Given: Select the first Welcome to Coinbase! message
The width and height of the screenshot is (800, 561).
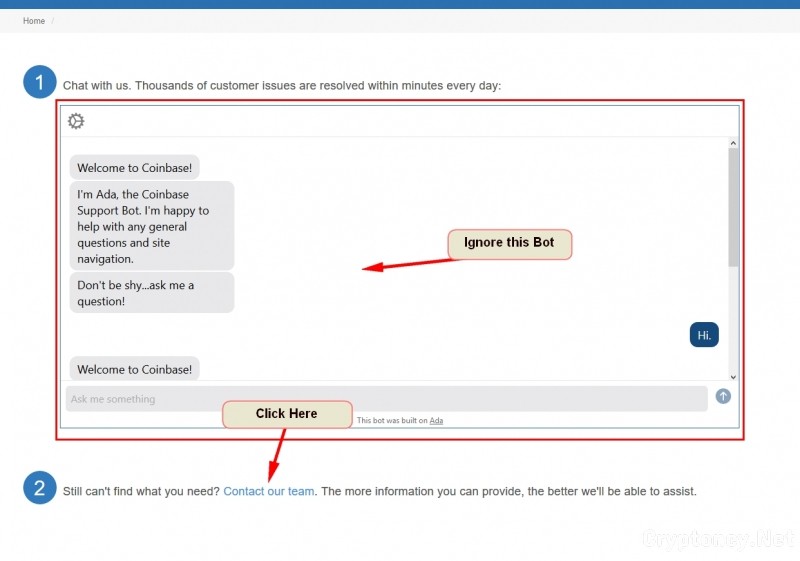Looking at the screenshot, I should click(134, 168).
